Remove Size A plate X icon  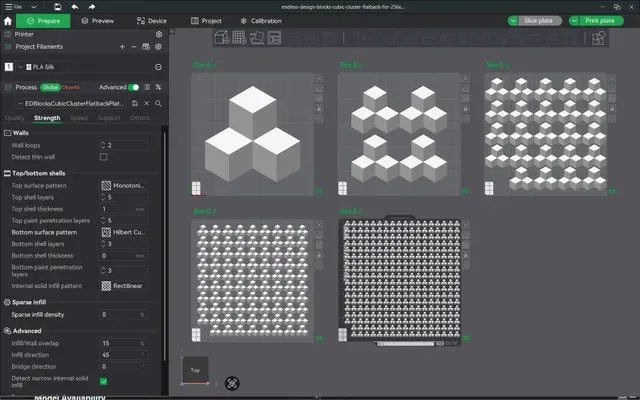point(319,78)
